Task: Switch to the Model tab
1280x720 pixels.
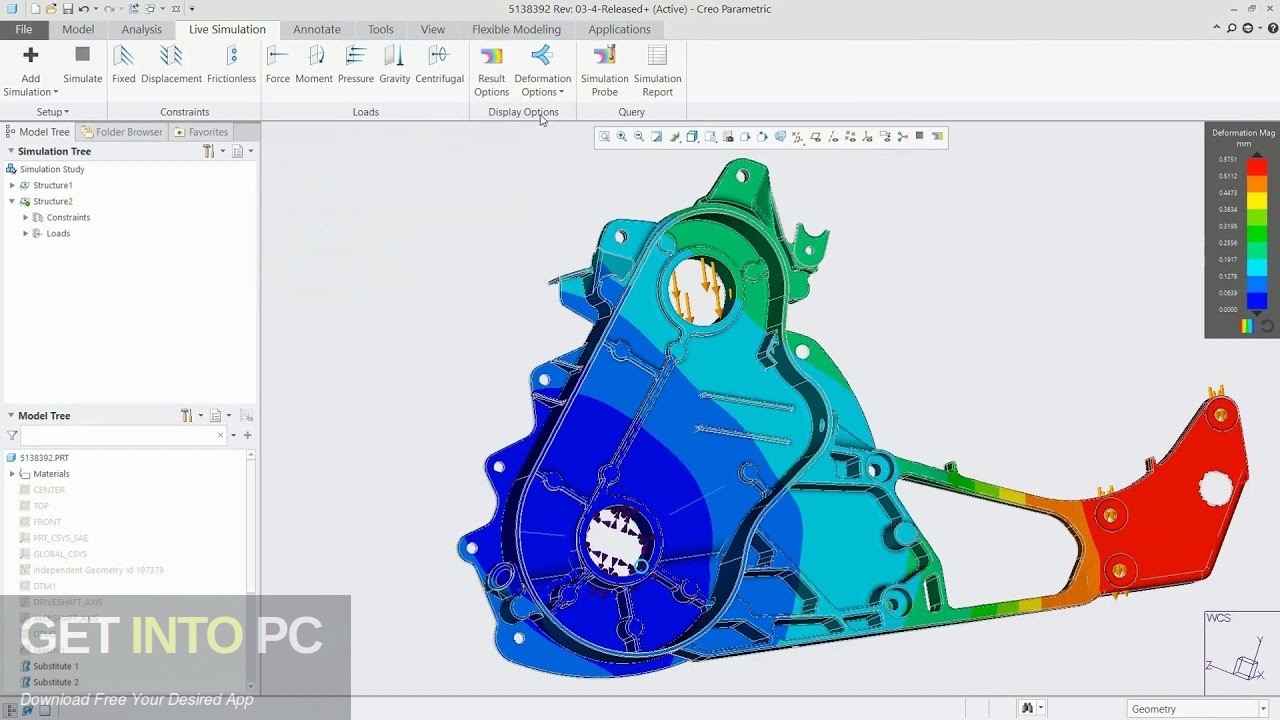Action: [x=78, y=29]
